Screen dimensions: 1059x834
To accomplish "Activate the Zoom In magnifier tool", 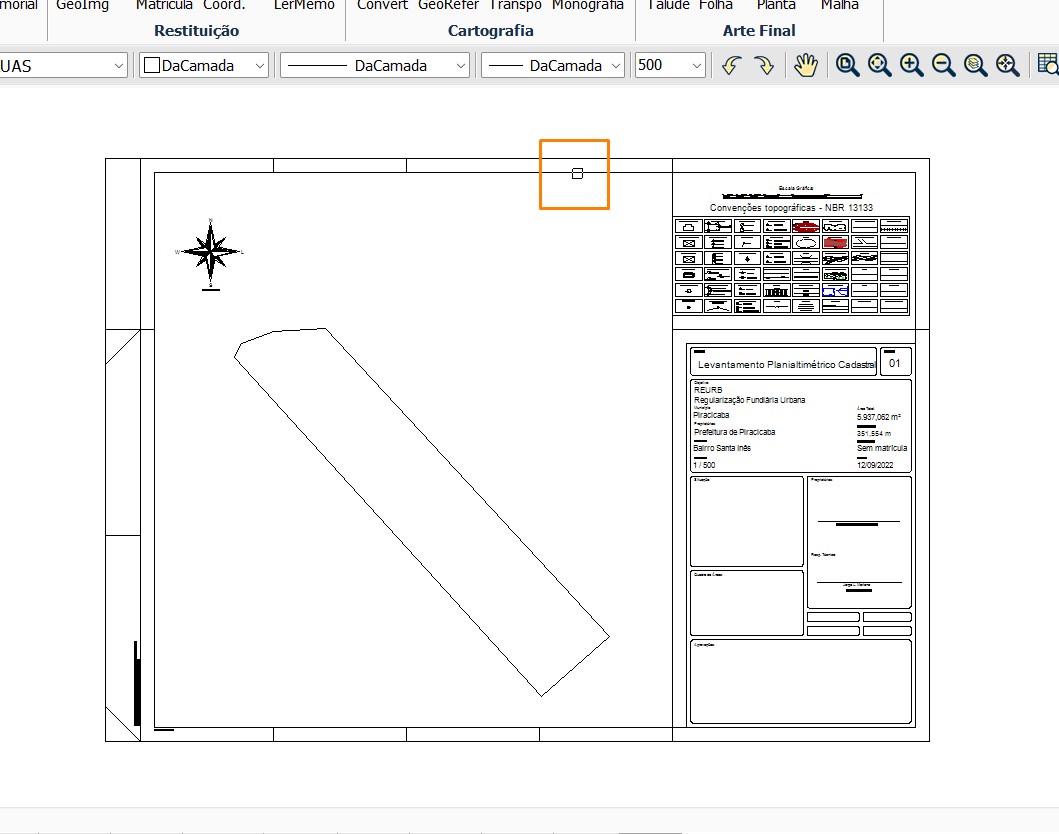I will tap(910, 65).
